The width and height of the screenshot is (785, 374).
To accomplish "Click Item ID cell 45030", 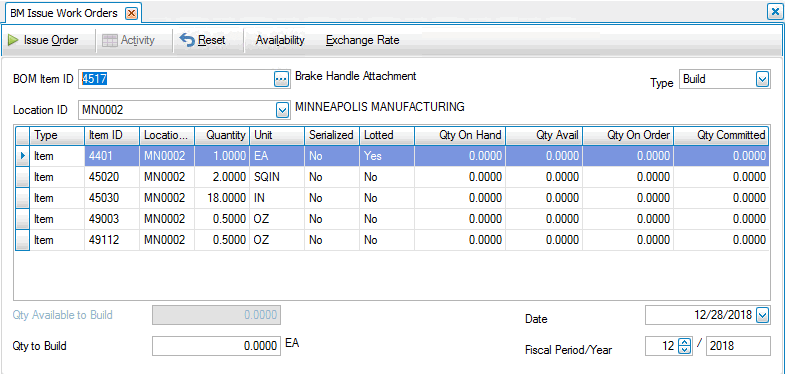I will tap(112, 198).
